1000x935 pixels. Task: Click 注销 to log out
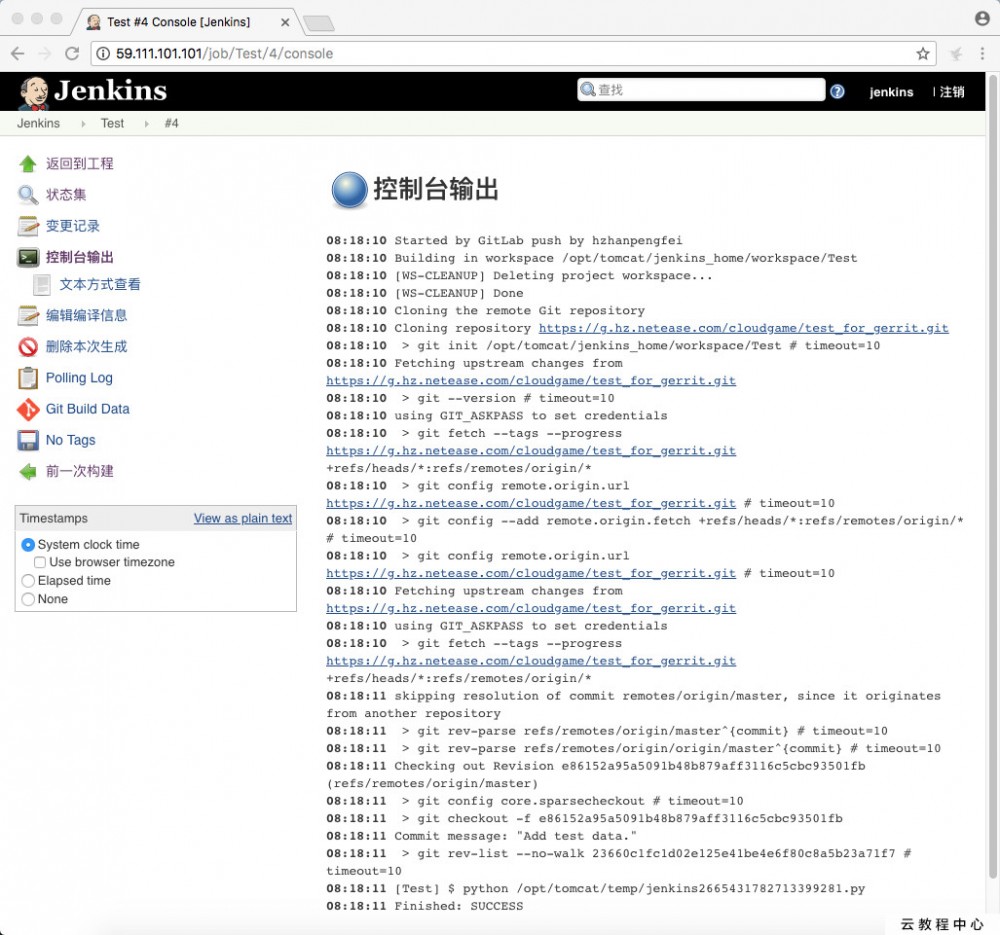950,91
